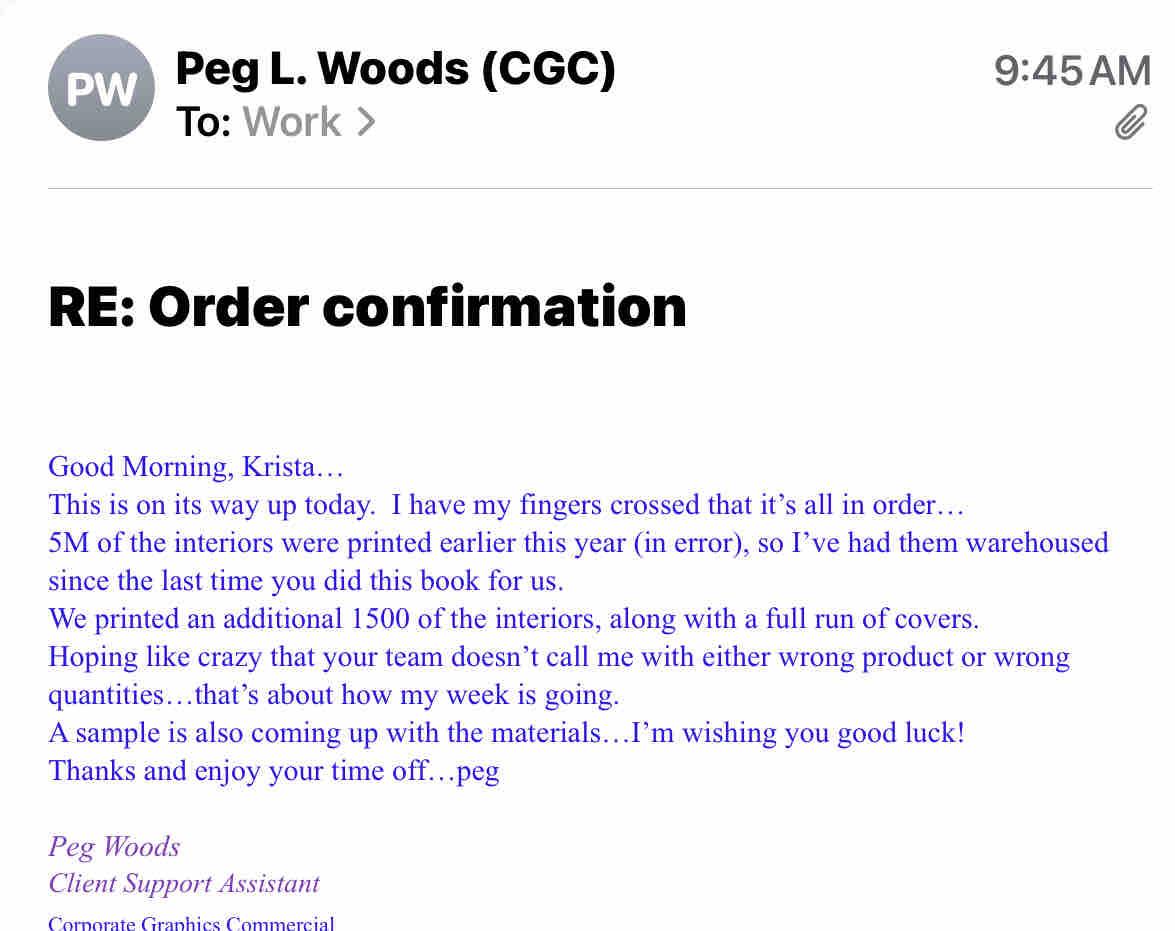The image size is (1175, 931).
Task: Click the 'A sample is also coming' line
Action: coord(506,733)
